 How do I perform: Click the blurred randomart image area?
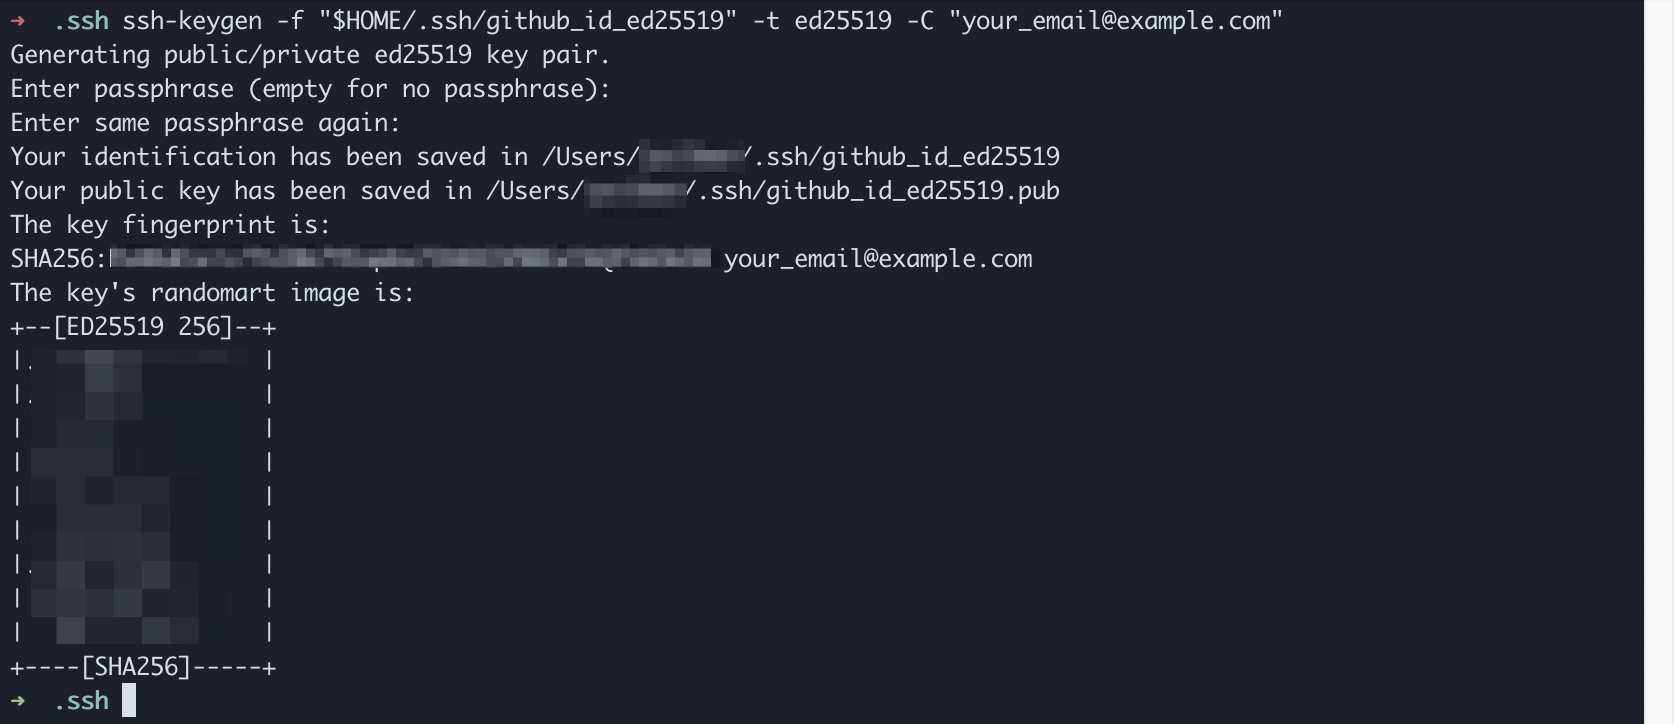click(x=143, y=496)
